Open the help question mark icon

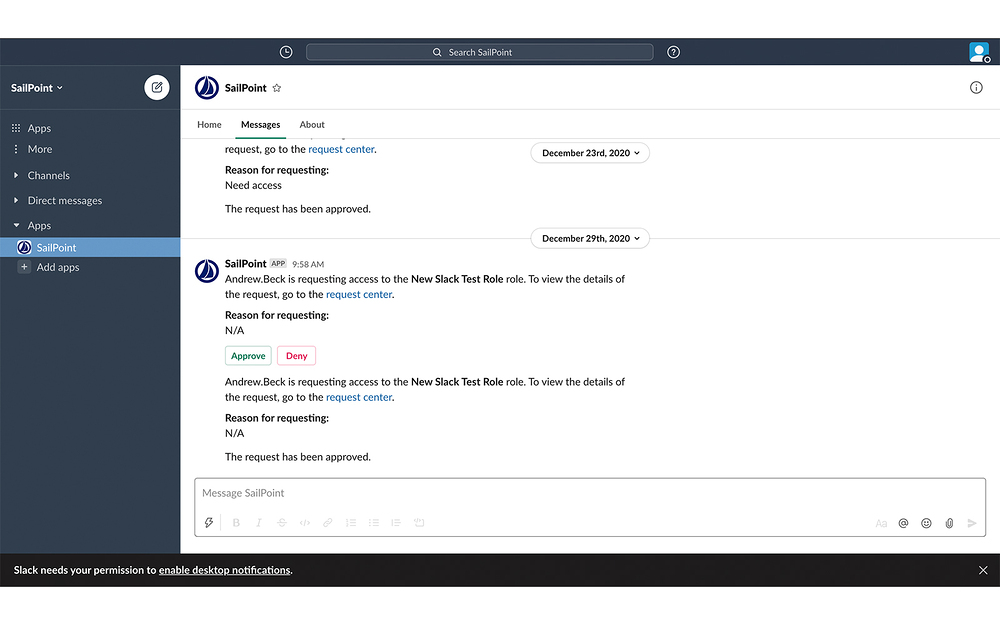pyautogui.click(x=673, y=52)
